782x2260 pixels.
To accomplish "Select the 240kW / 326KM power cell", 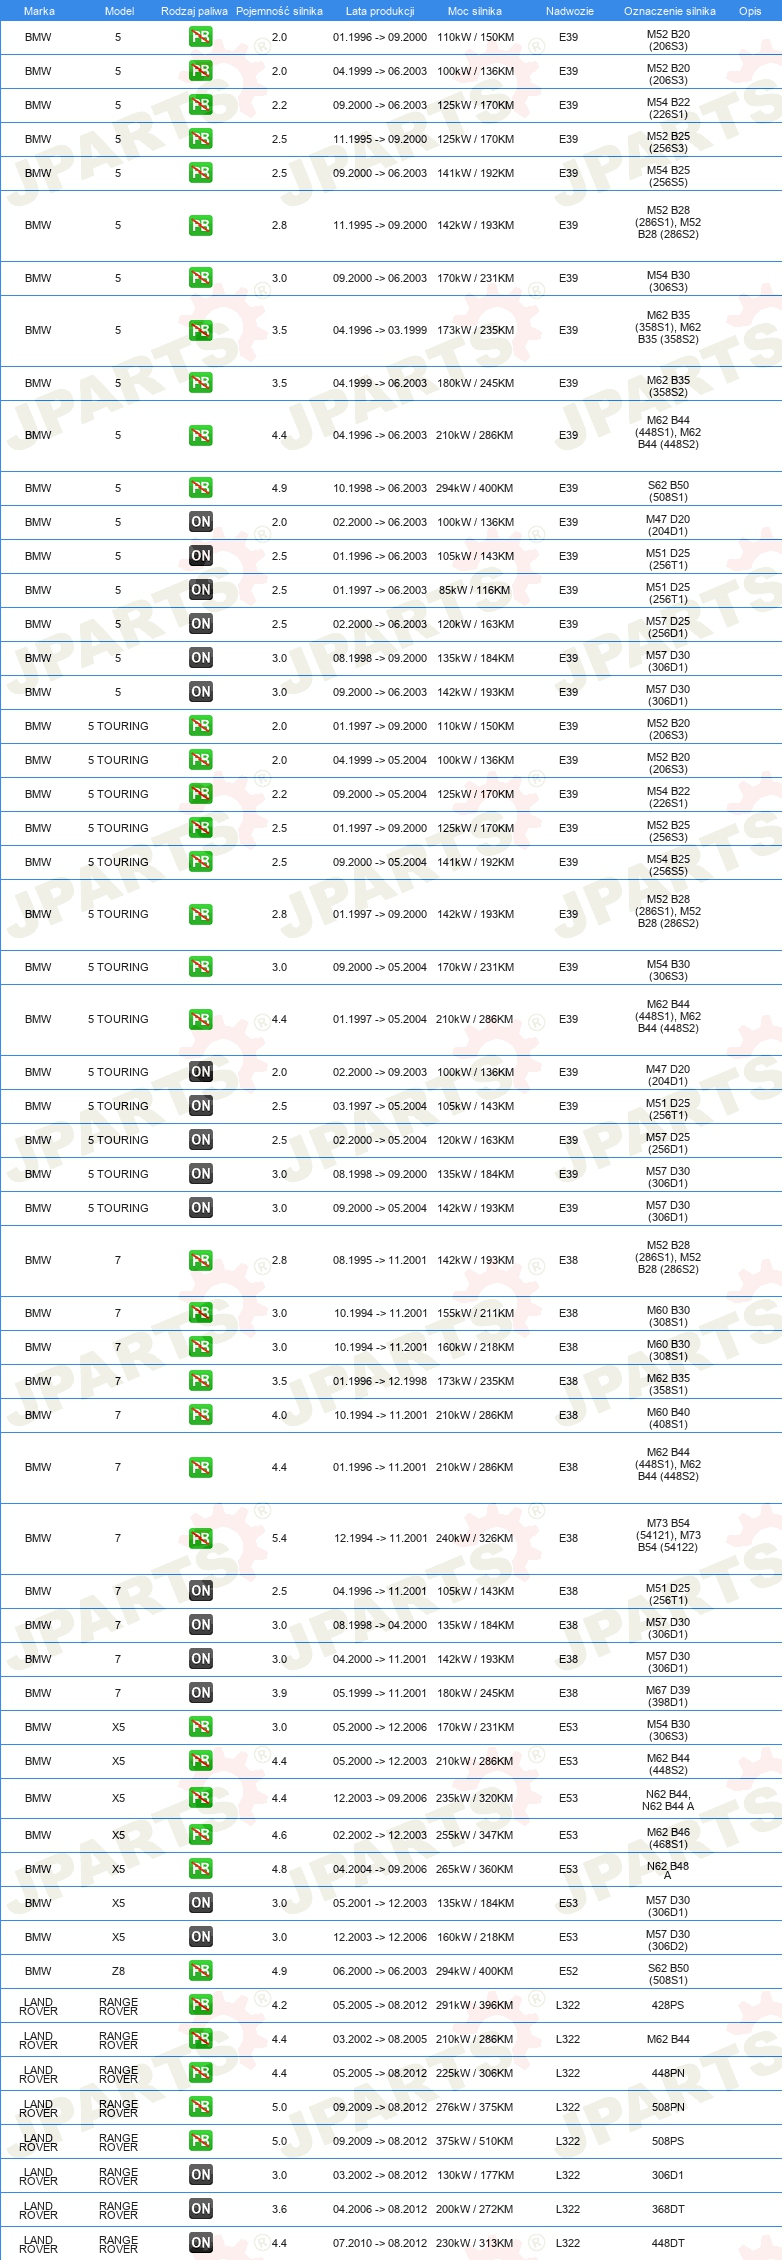I will coord(475,1539).
